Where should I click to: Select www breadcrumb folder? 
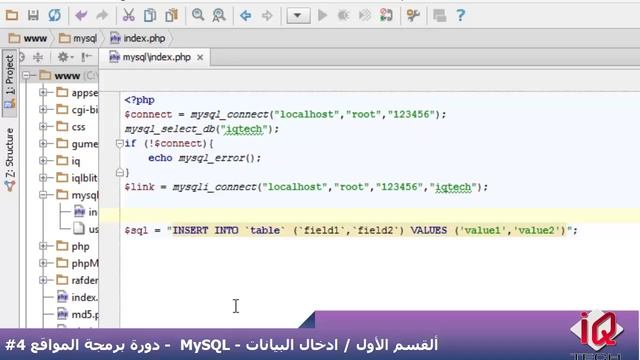coord(28,38)
